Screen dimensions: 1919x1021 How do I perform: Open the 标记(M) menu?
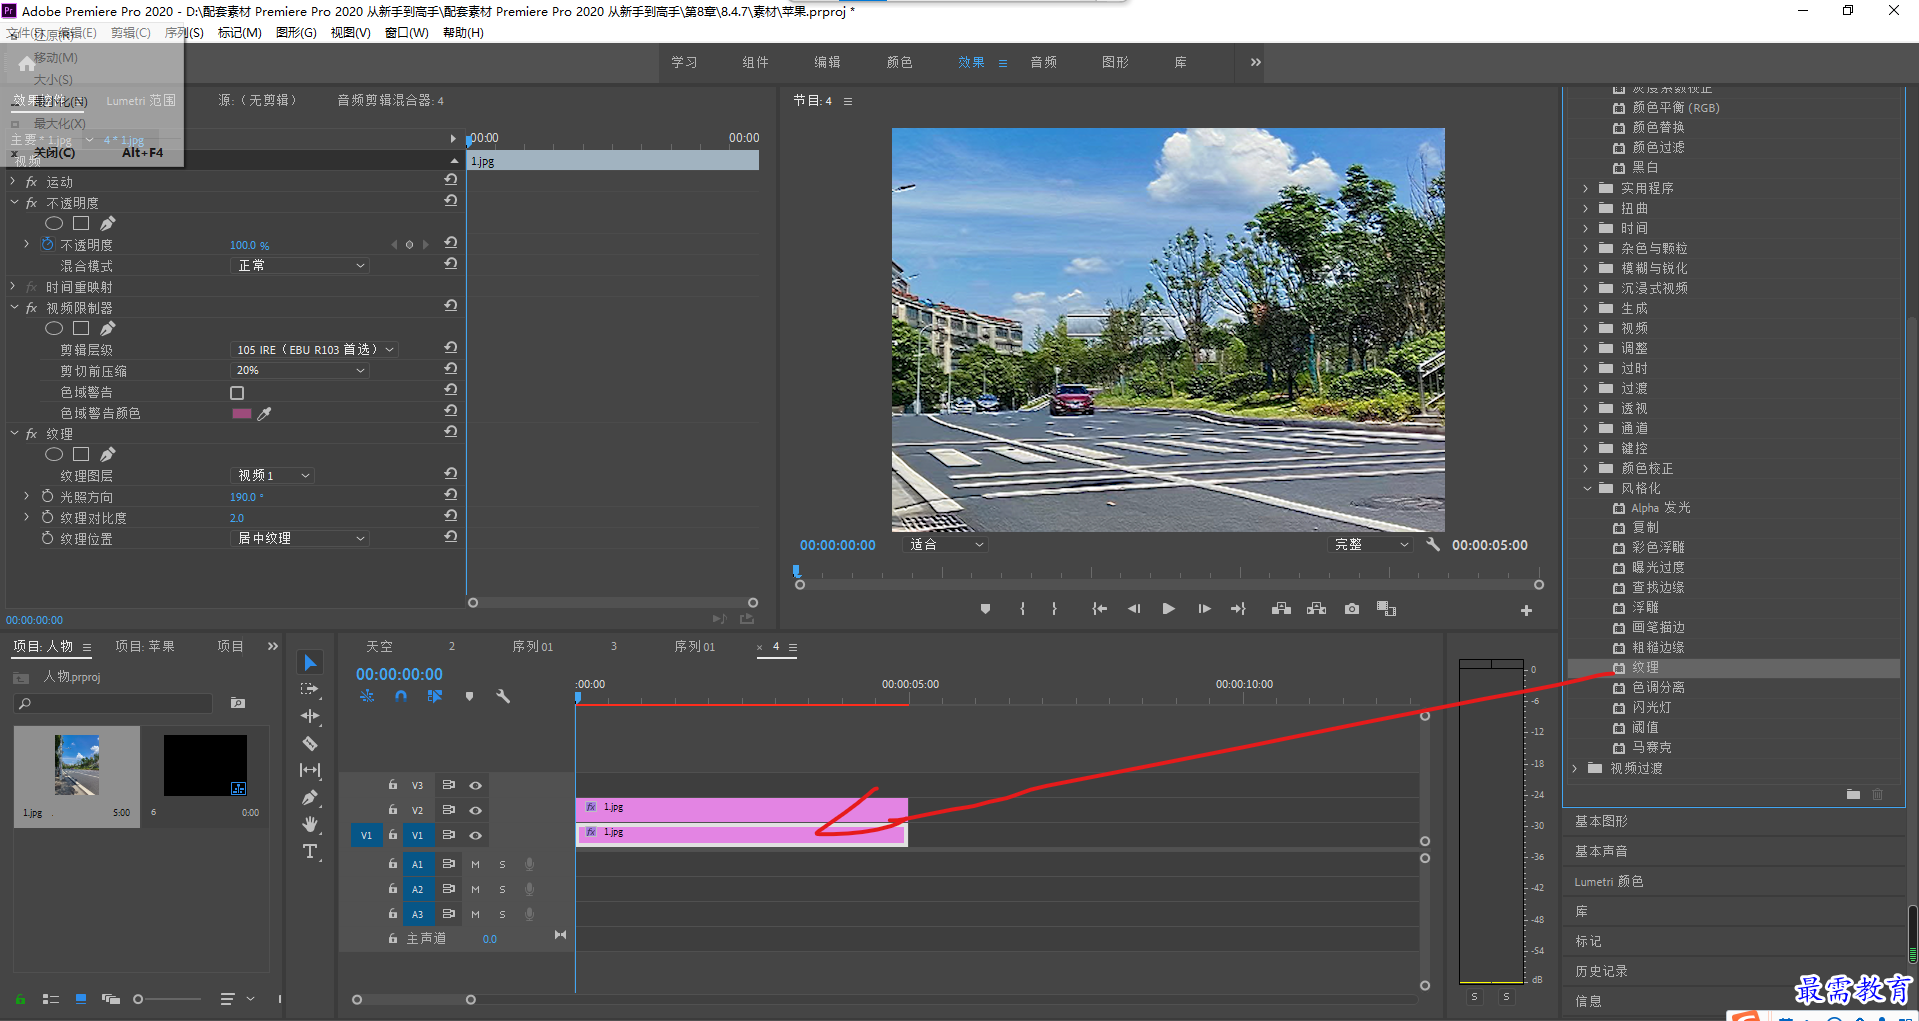tap(240, 33)
